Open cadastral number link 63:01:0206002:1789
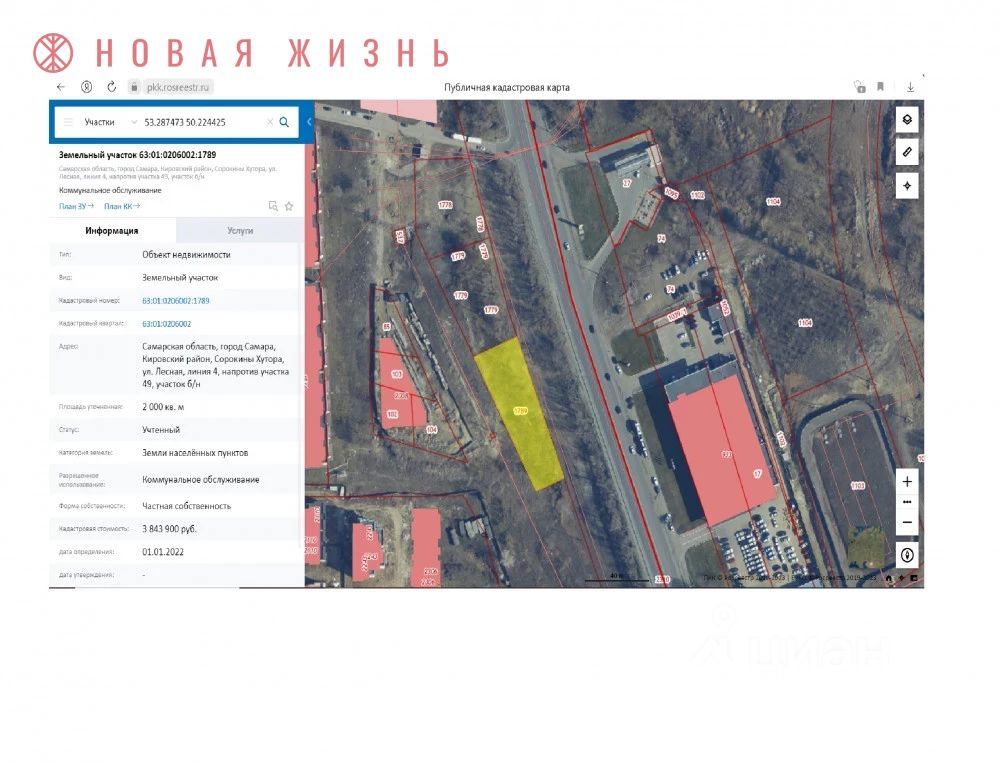This screenshot has width=1000, height=764. (175, 300)
